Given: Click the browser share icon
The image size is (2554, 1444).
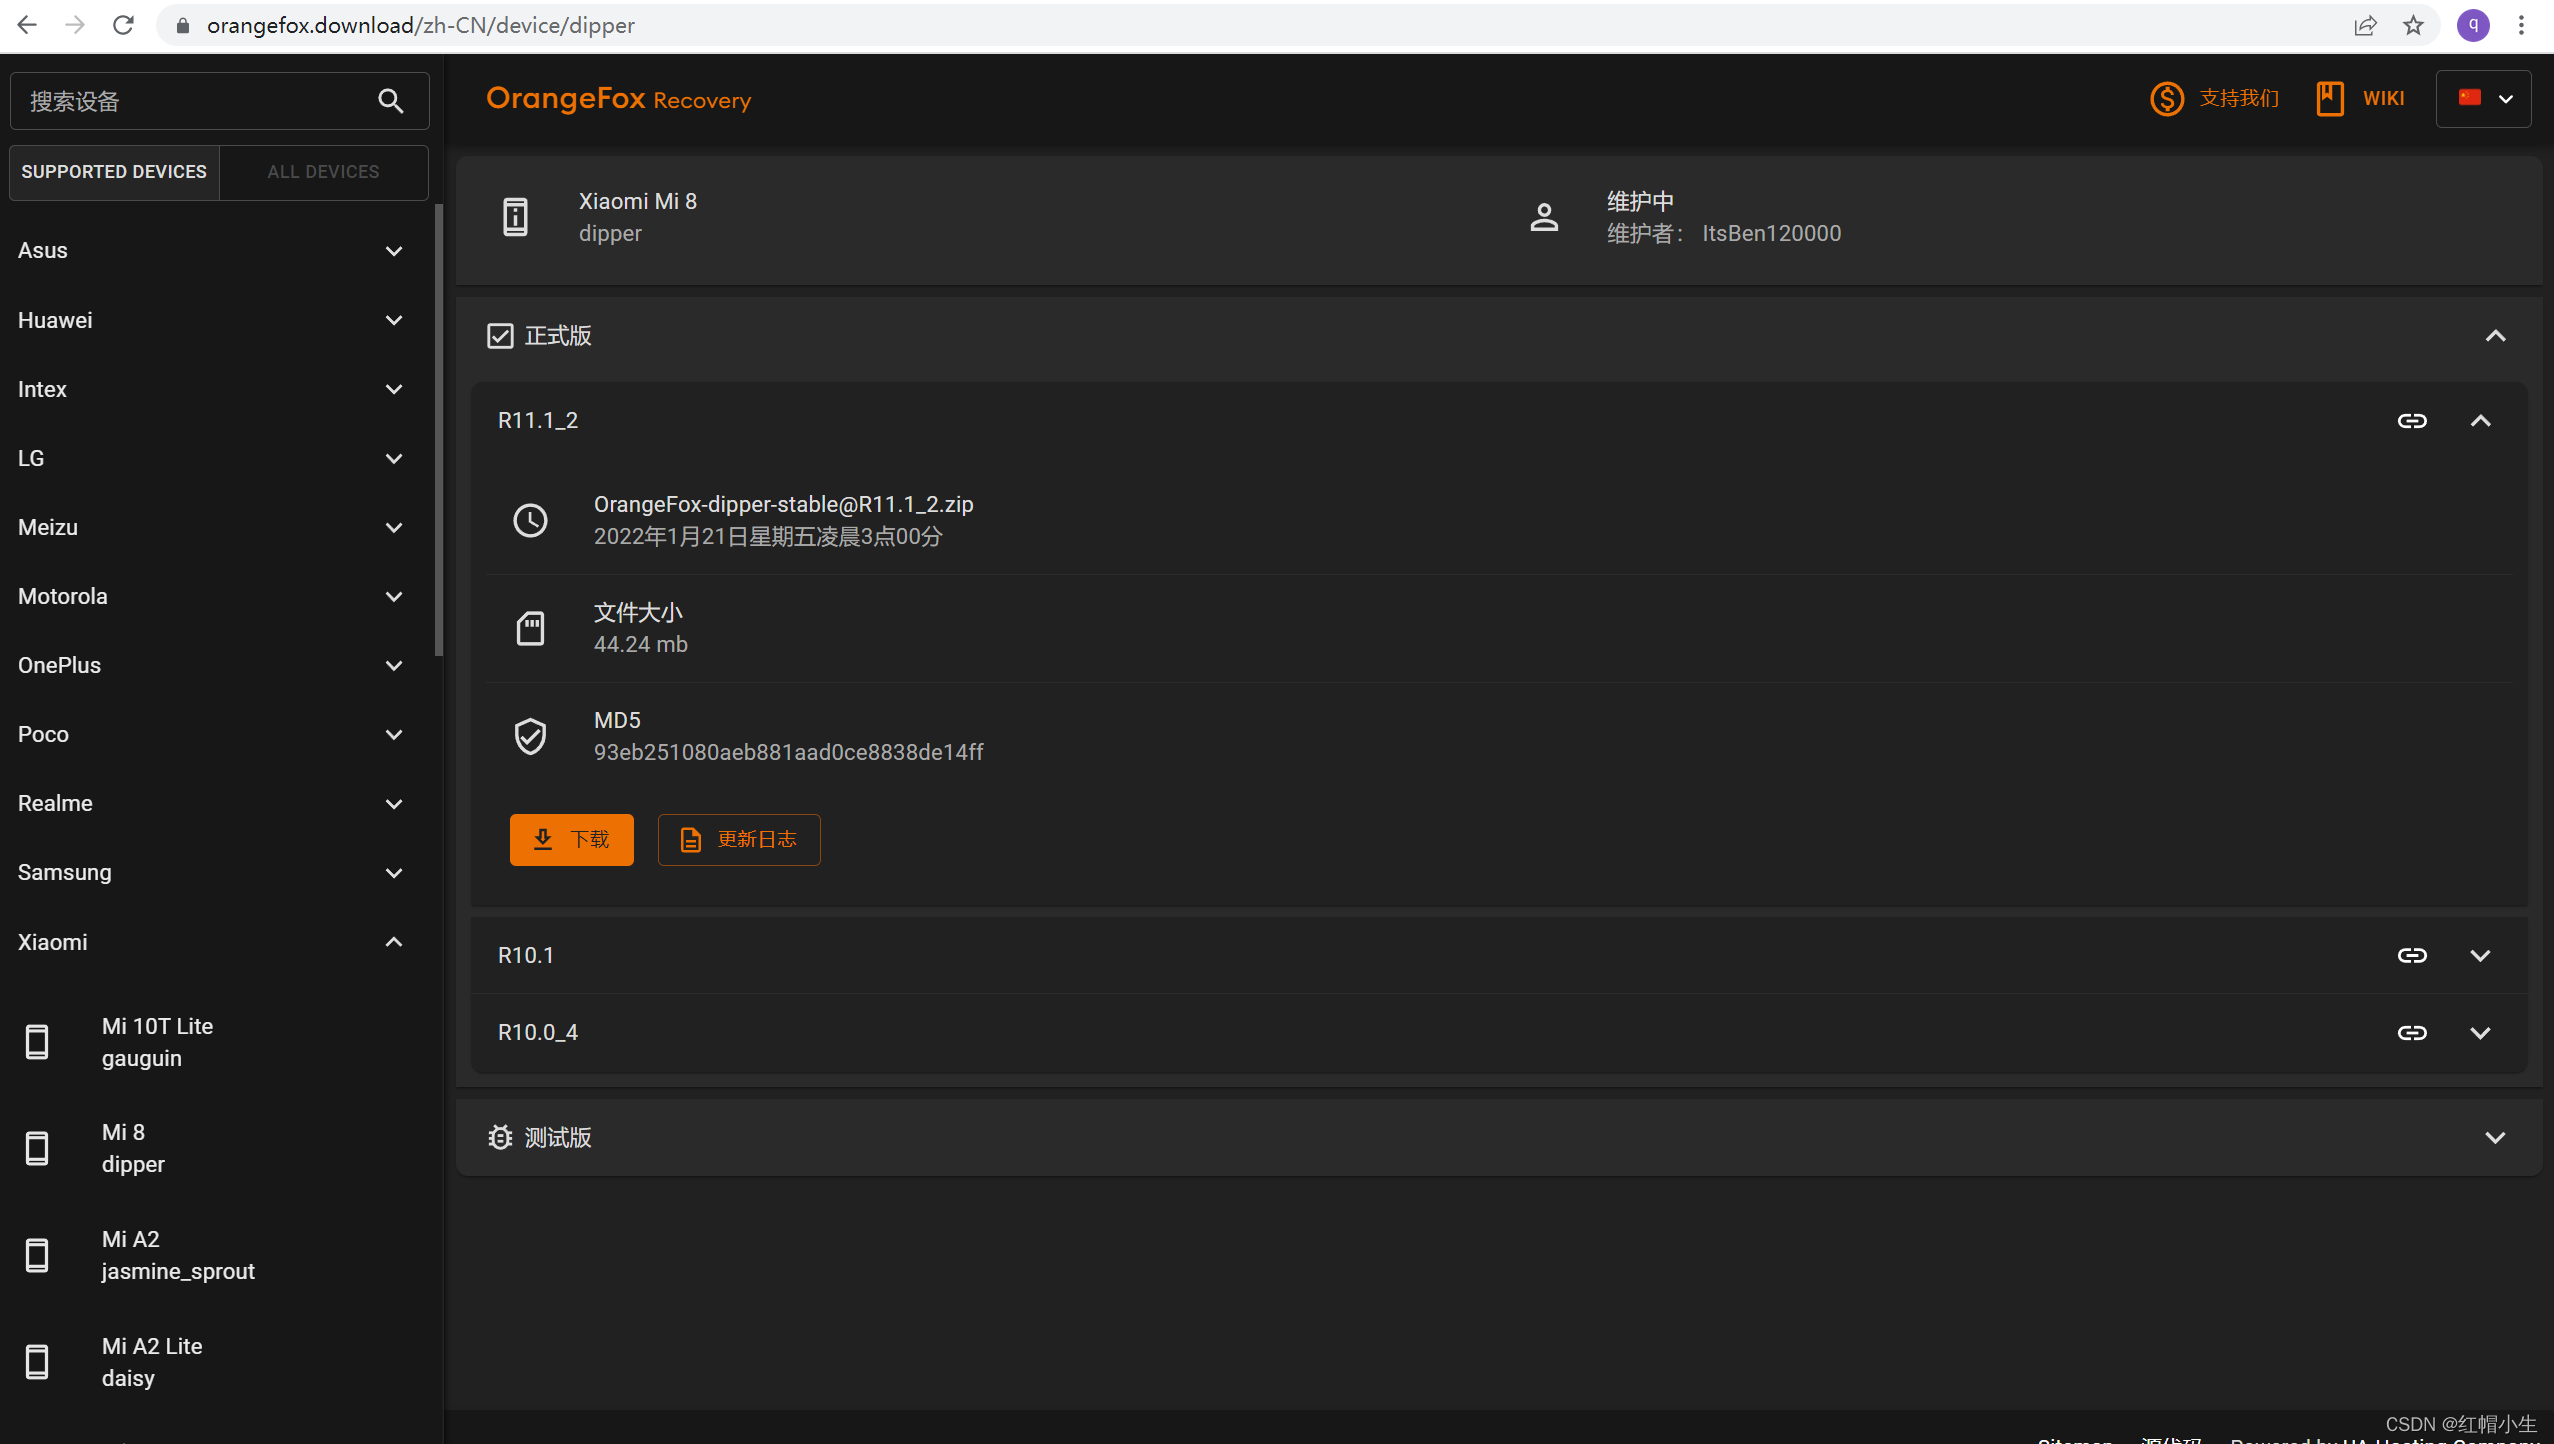Looking at the screenshot, I should click(x=2364, y=25).
